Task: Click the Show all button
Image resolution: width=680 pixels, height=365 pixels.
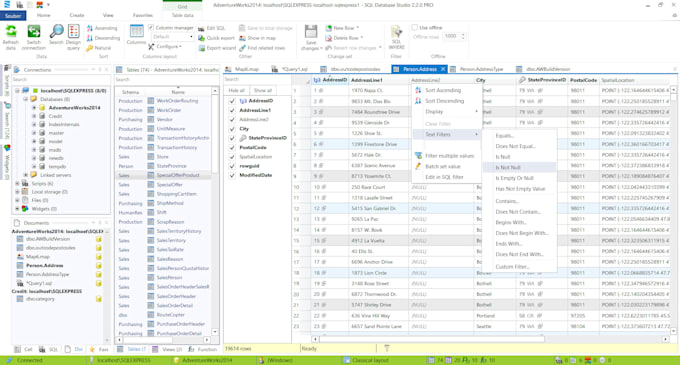Action: (263, 90)
